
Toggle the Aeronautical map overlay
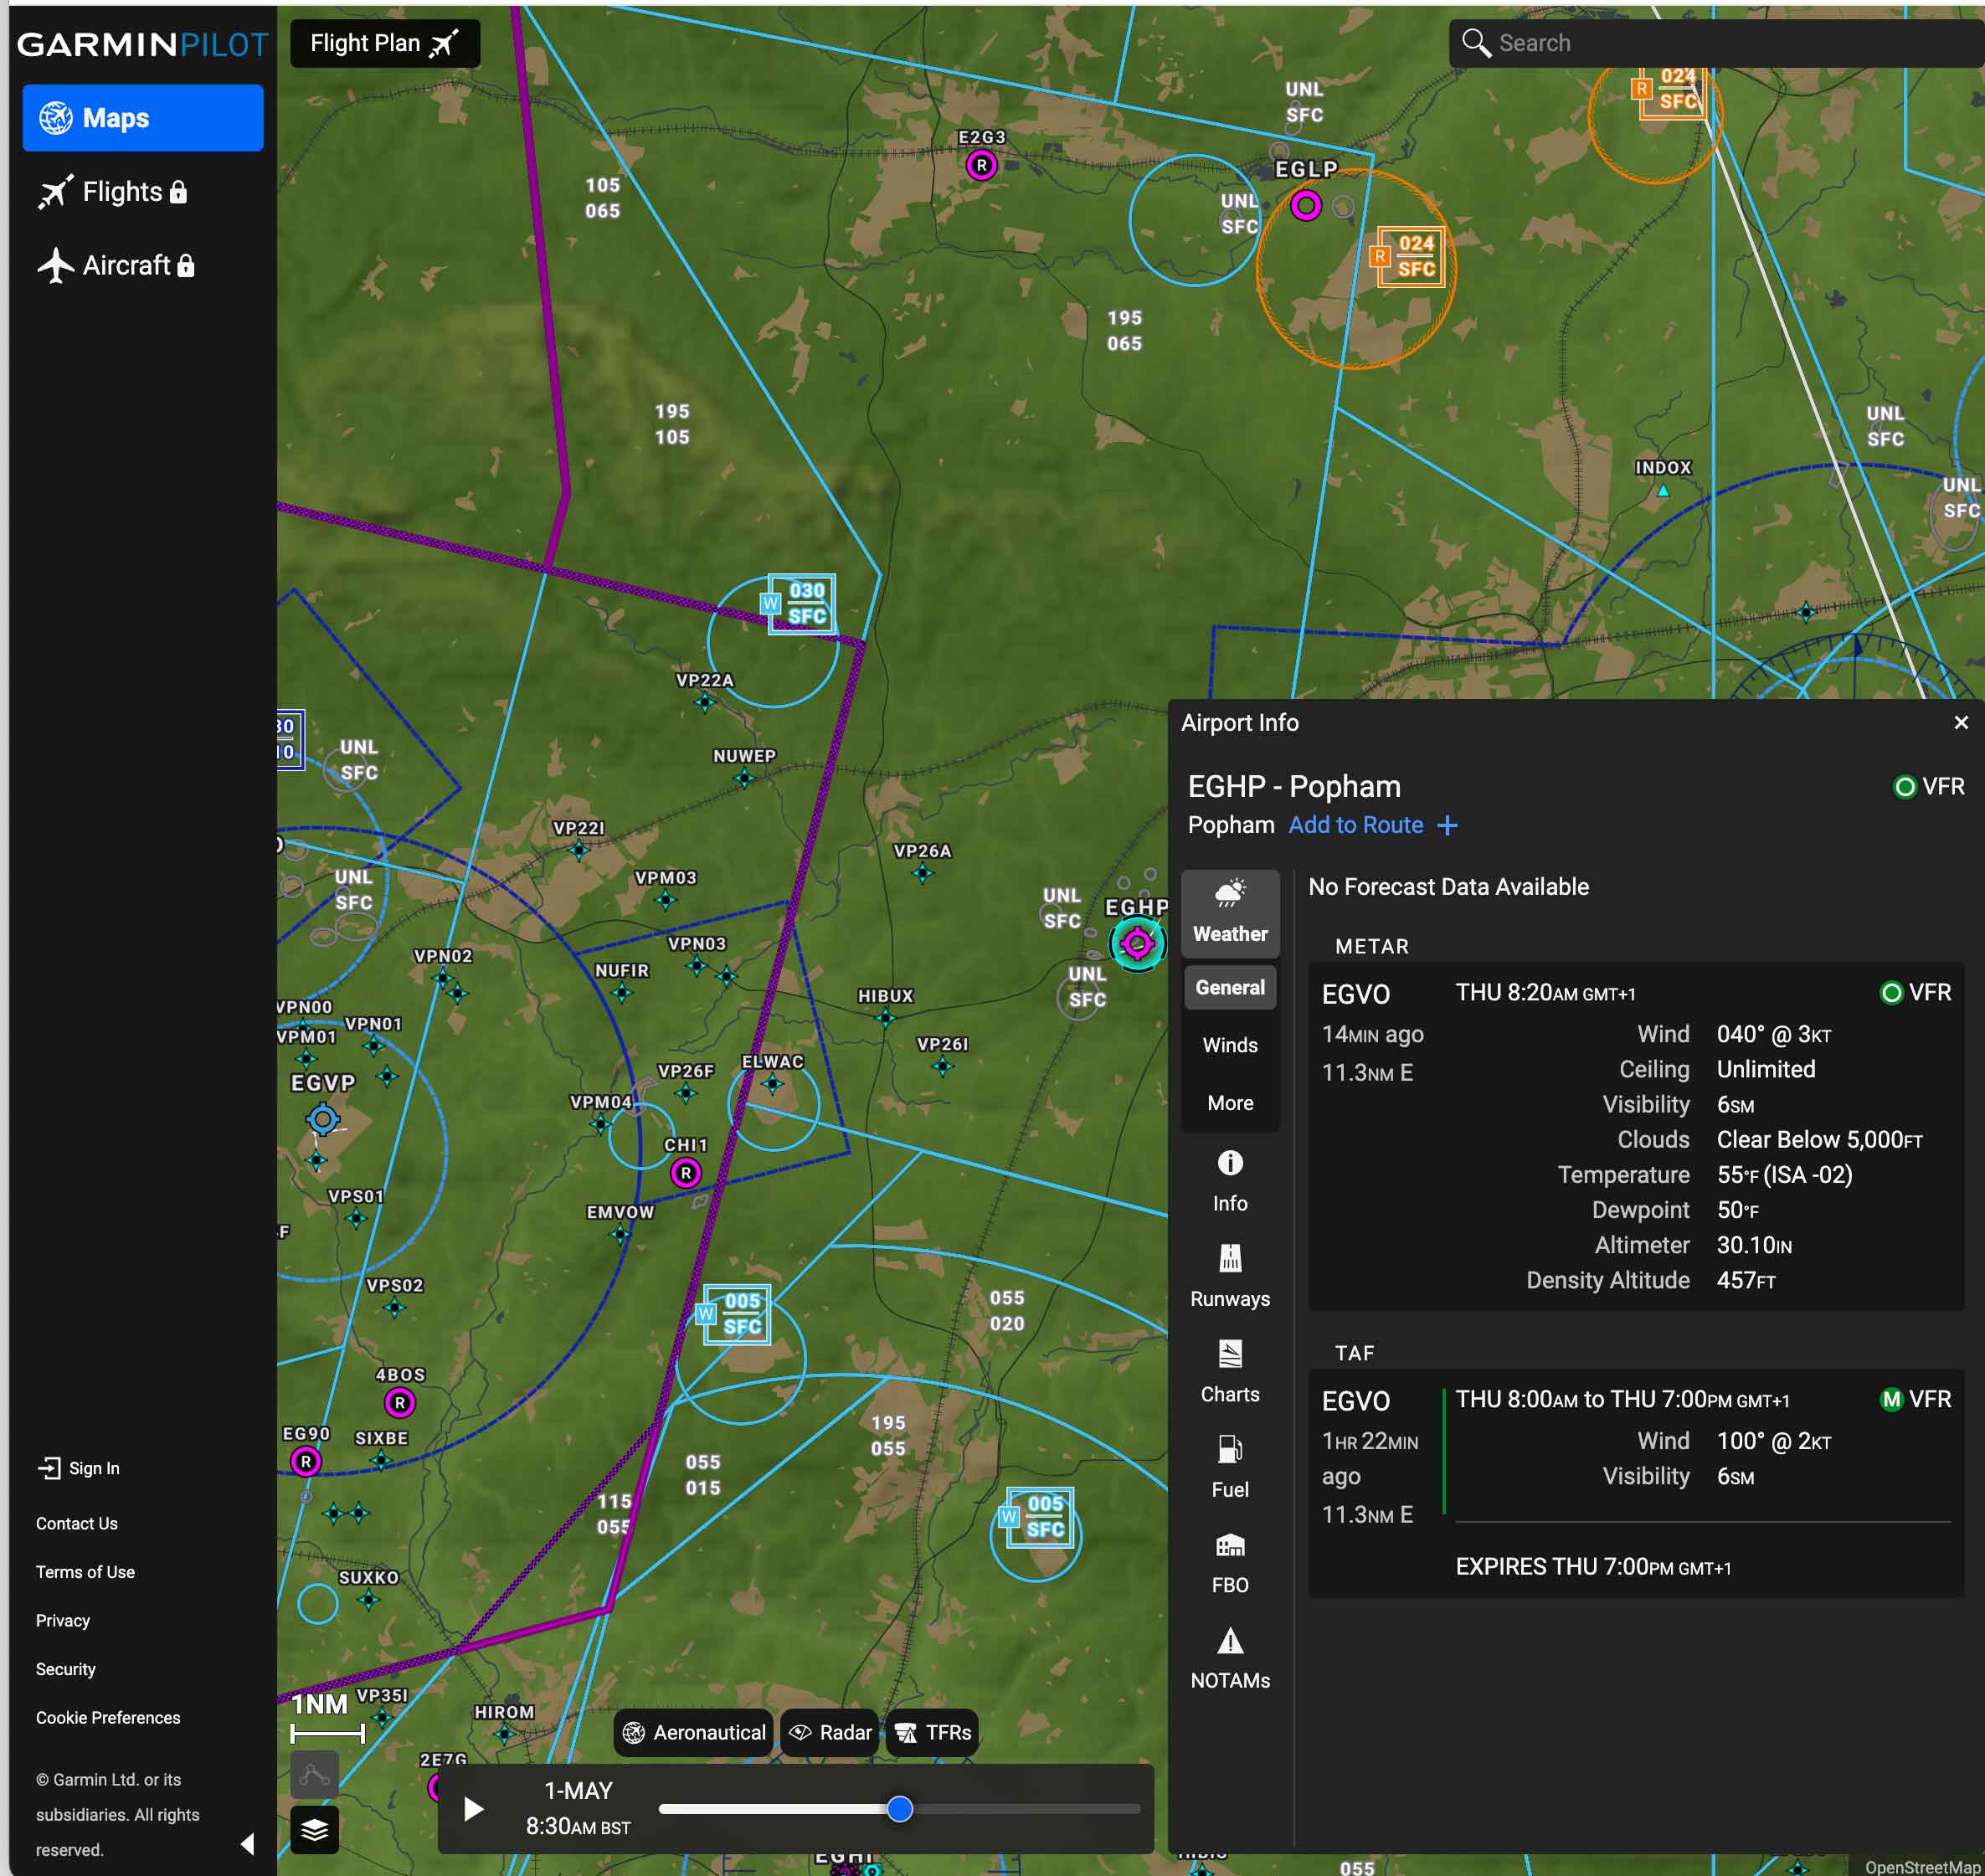(694, 1732)
